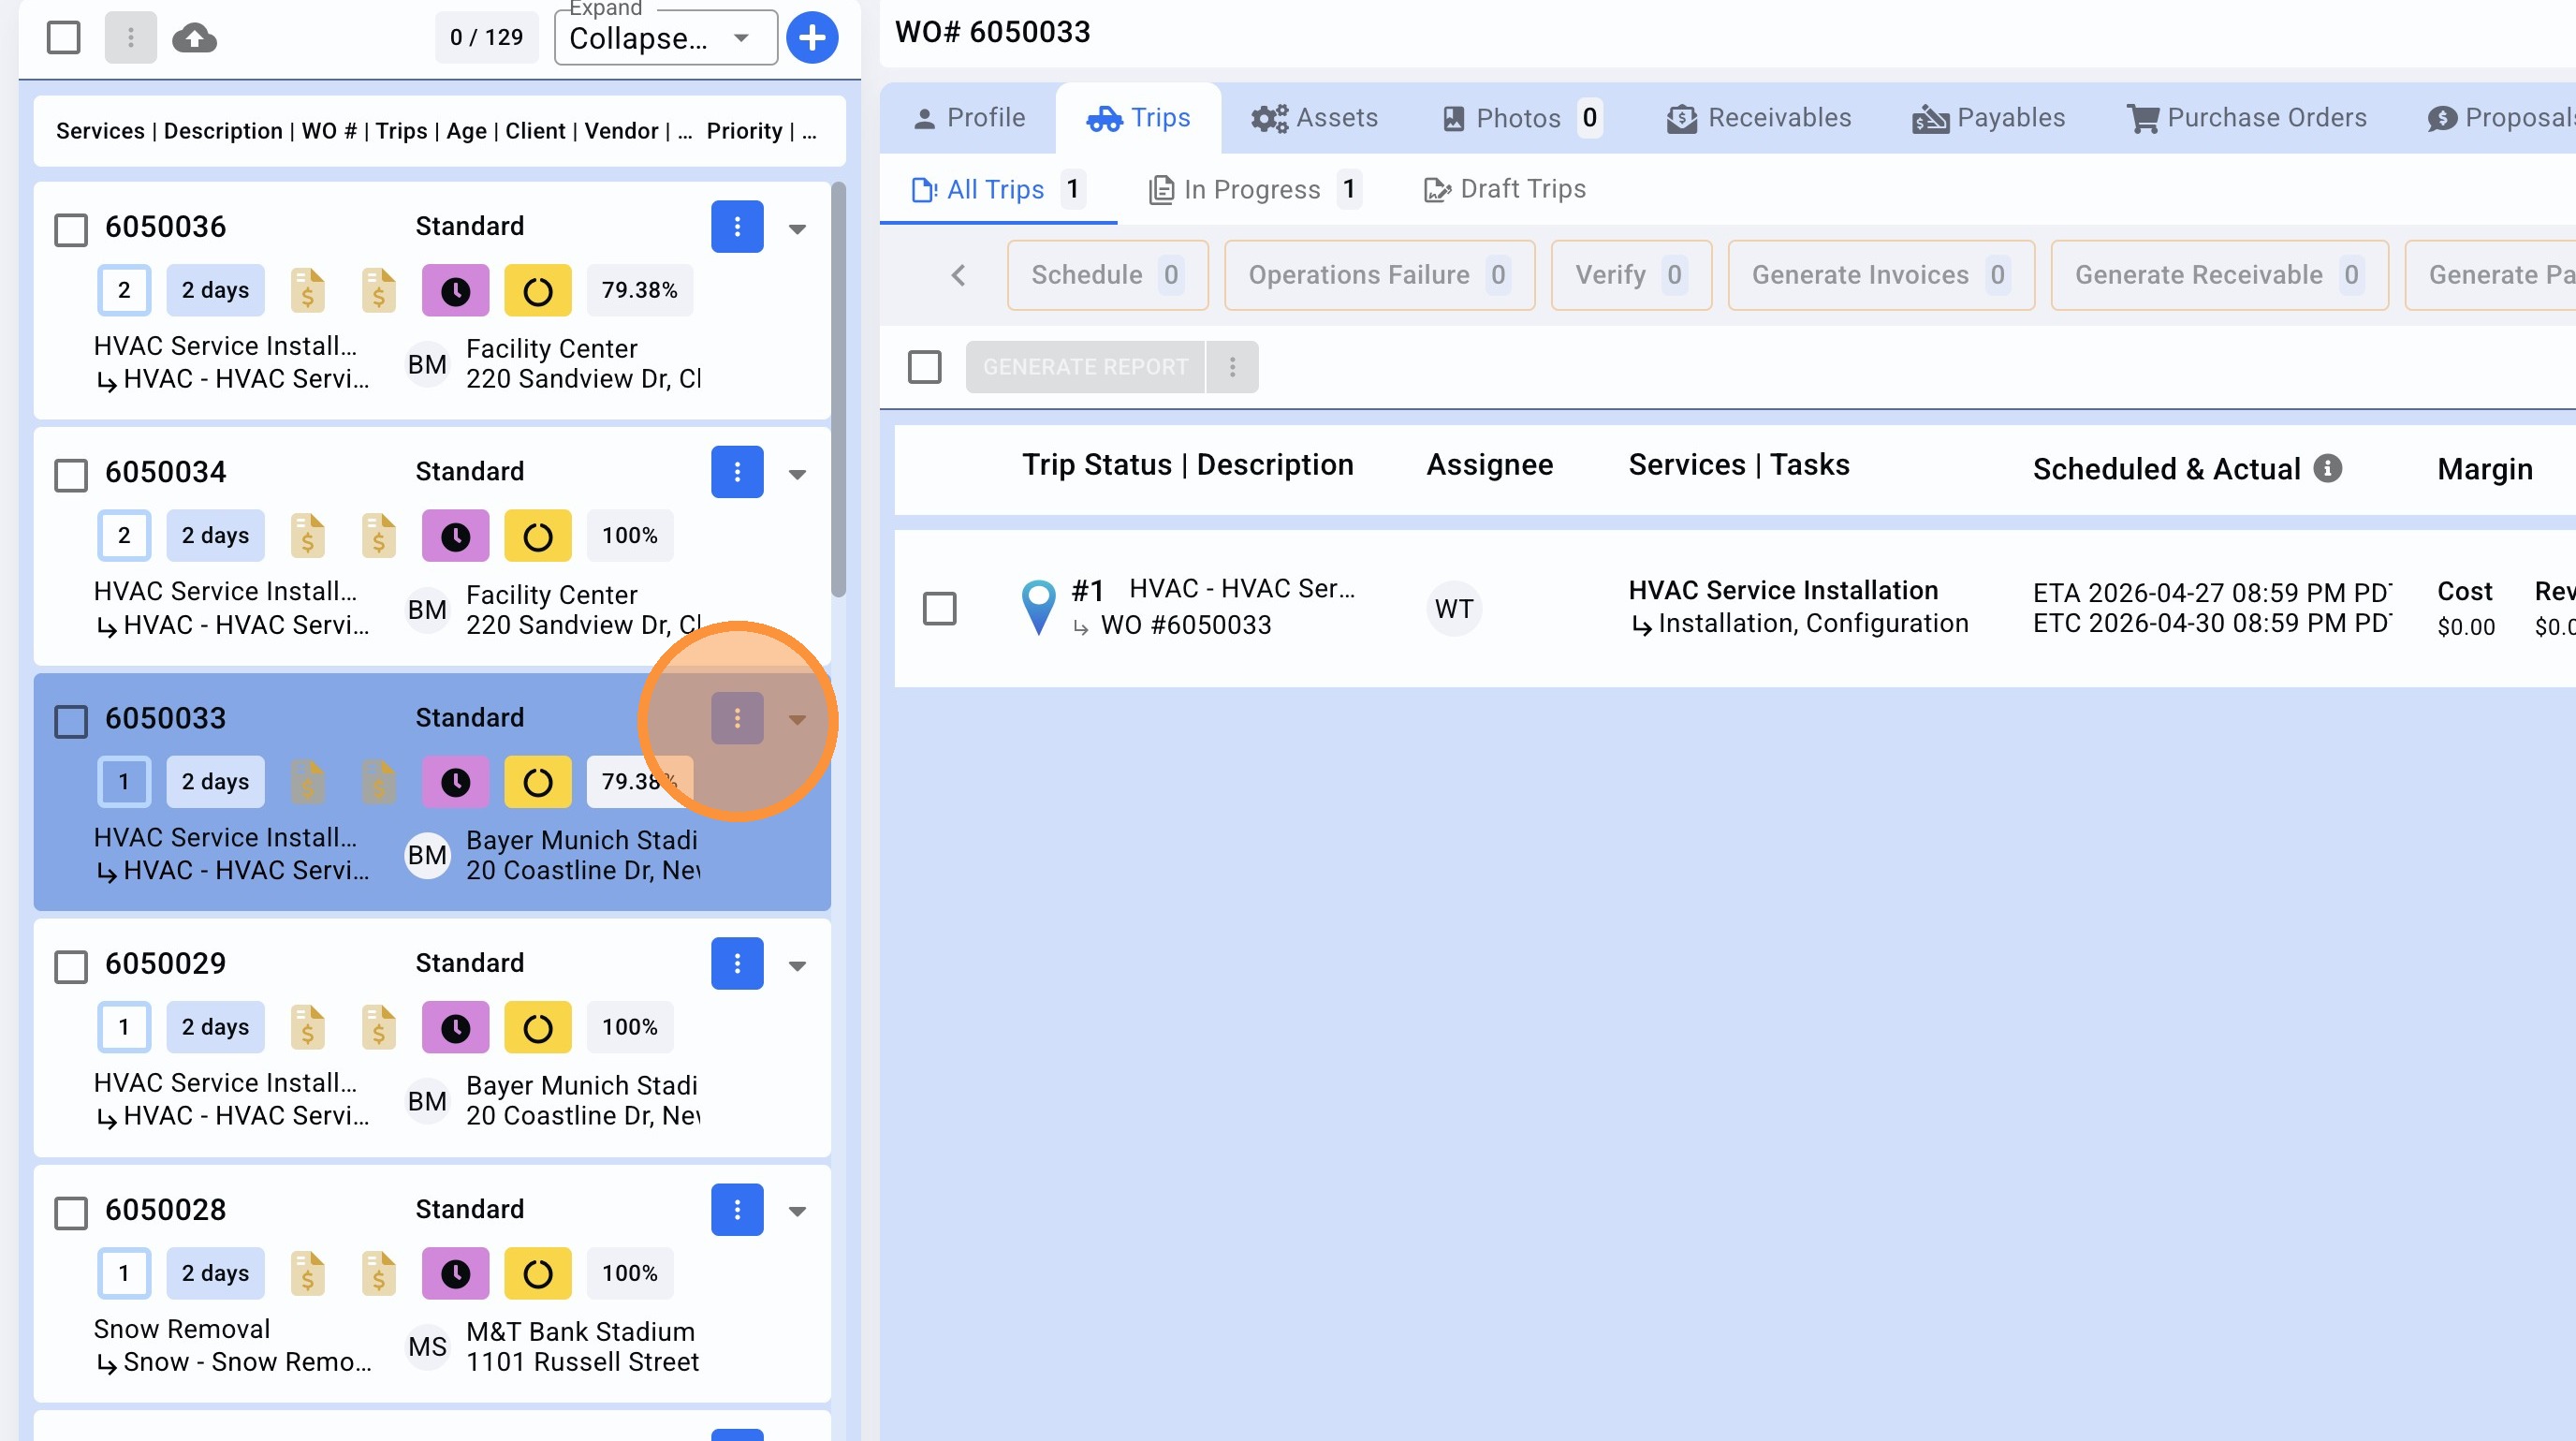The height and width of the screenshot is (1441, 2576).
Task: Toggle the select-all work orders checkbox
Action: 64,38
